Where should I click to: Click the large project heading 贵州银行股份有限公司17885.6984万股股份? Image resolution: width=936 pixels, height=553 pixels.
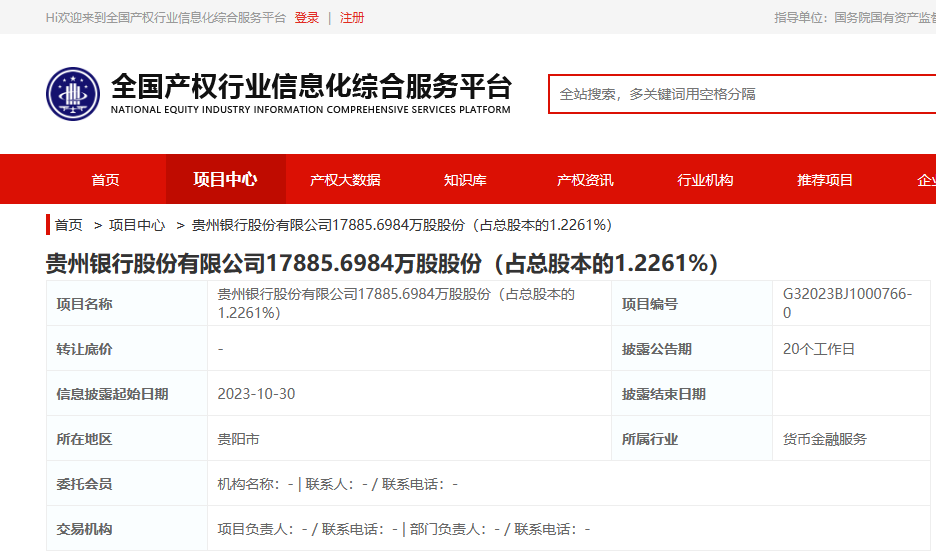(x=382, y=263)
